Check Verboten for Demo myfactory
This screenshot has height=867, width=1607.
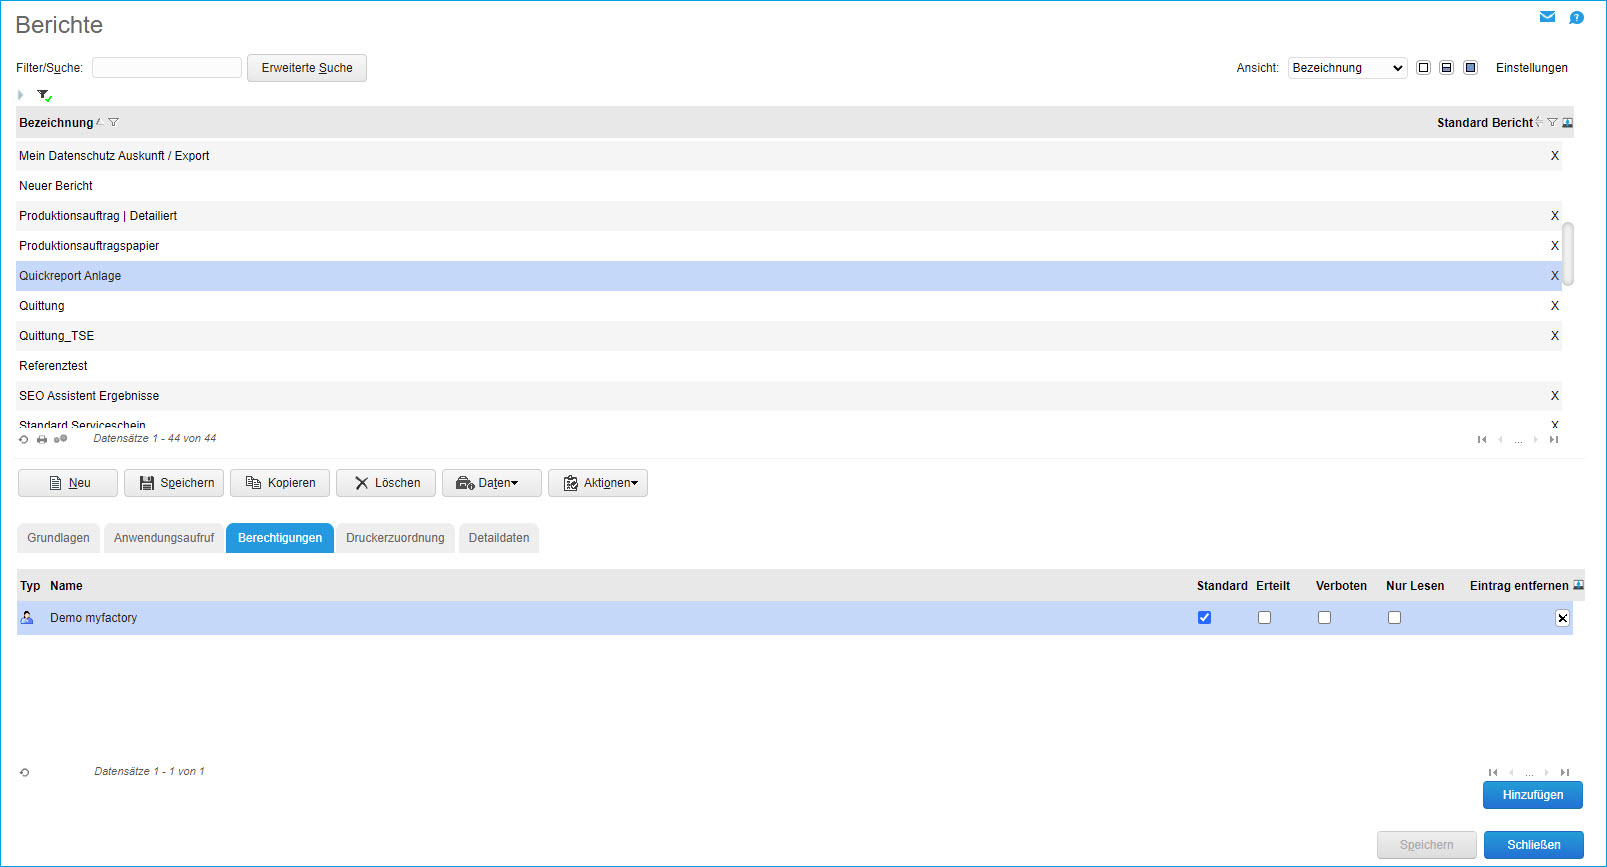(1324, 618)
